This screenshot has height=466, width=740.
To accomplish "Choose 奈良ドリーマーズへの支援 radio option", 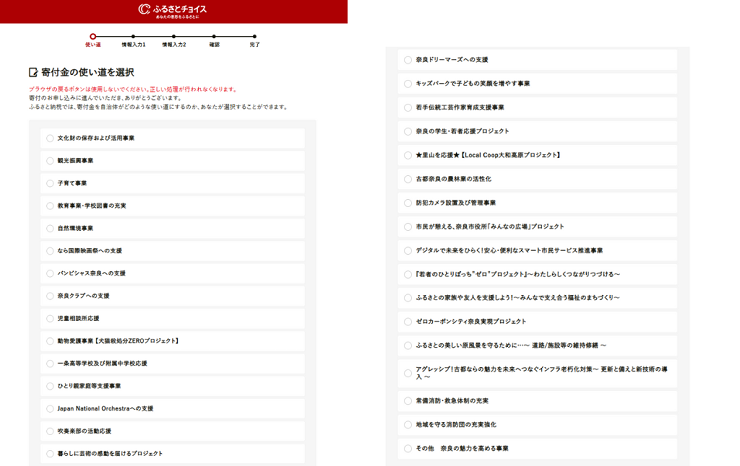I will point(408,60).
